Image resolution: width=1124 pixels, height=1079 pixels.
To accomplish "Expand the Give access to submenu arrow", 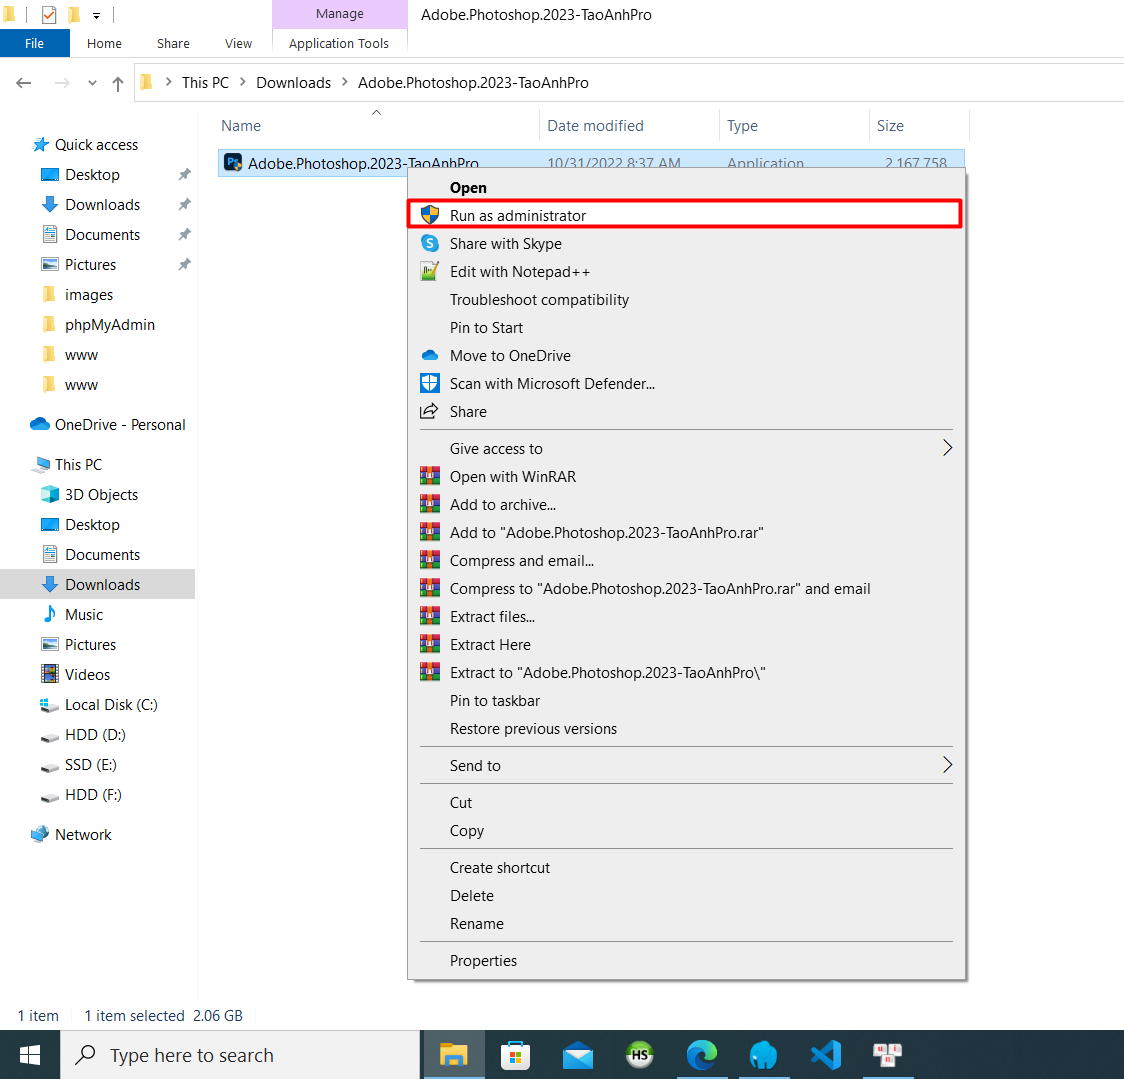I will [947, 448].
